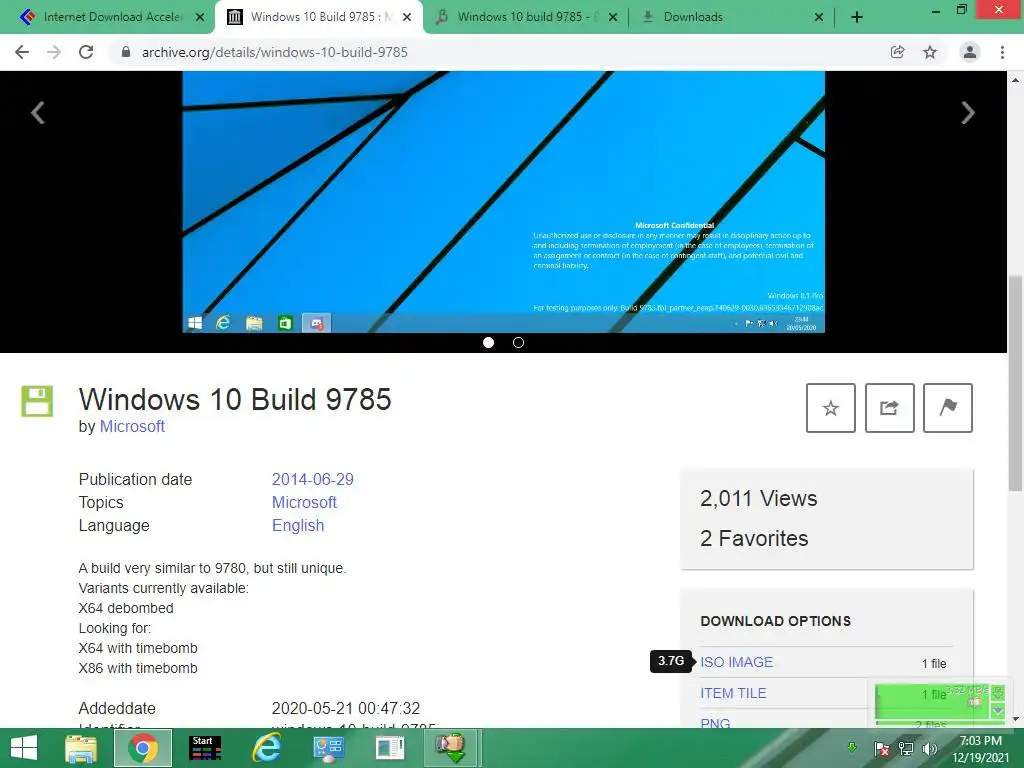Open Control Panel taskbar icon
Viewport: 1024px width, 768px height.
pos(328,748)
